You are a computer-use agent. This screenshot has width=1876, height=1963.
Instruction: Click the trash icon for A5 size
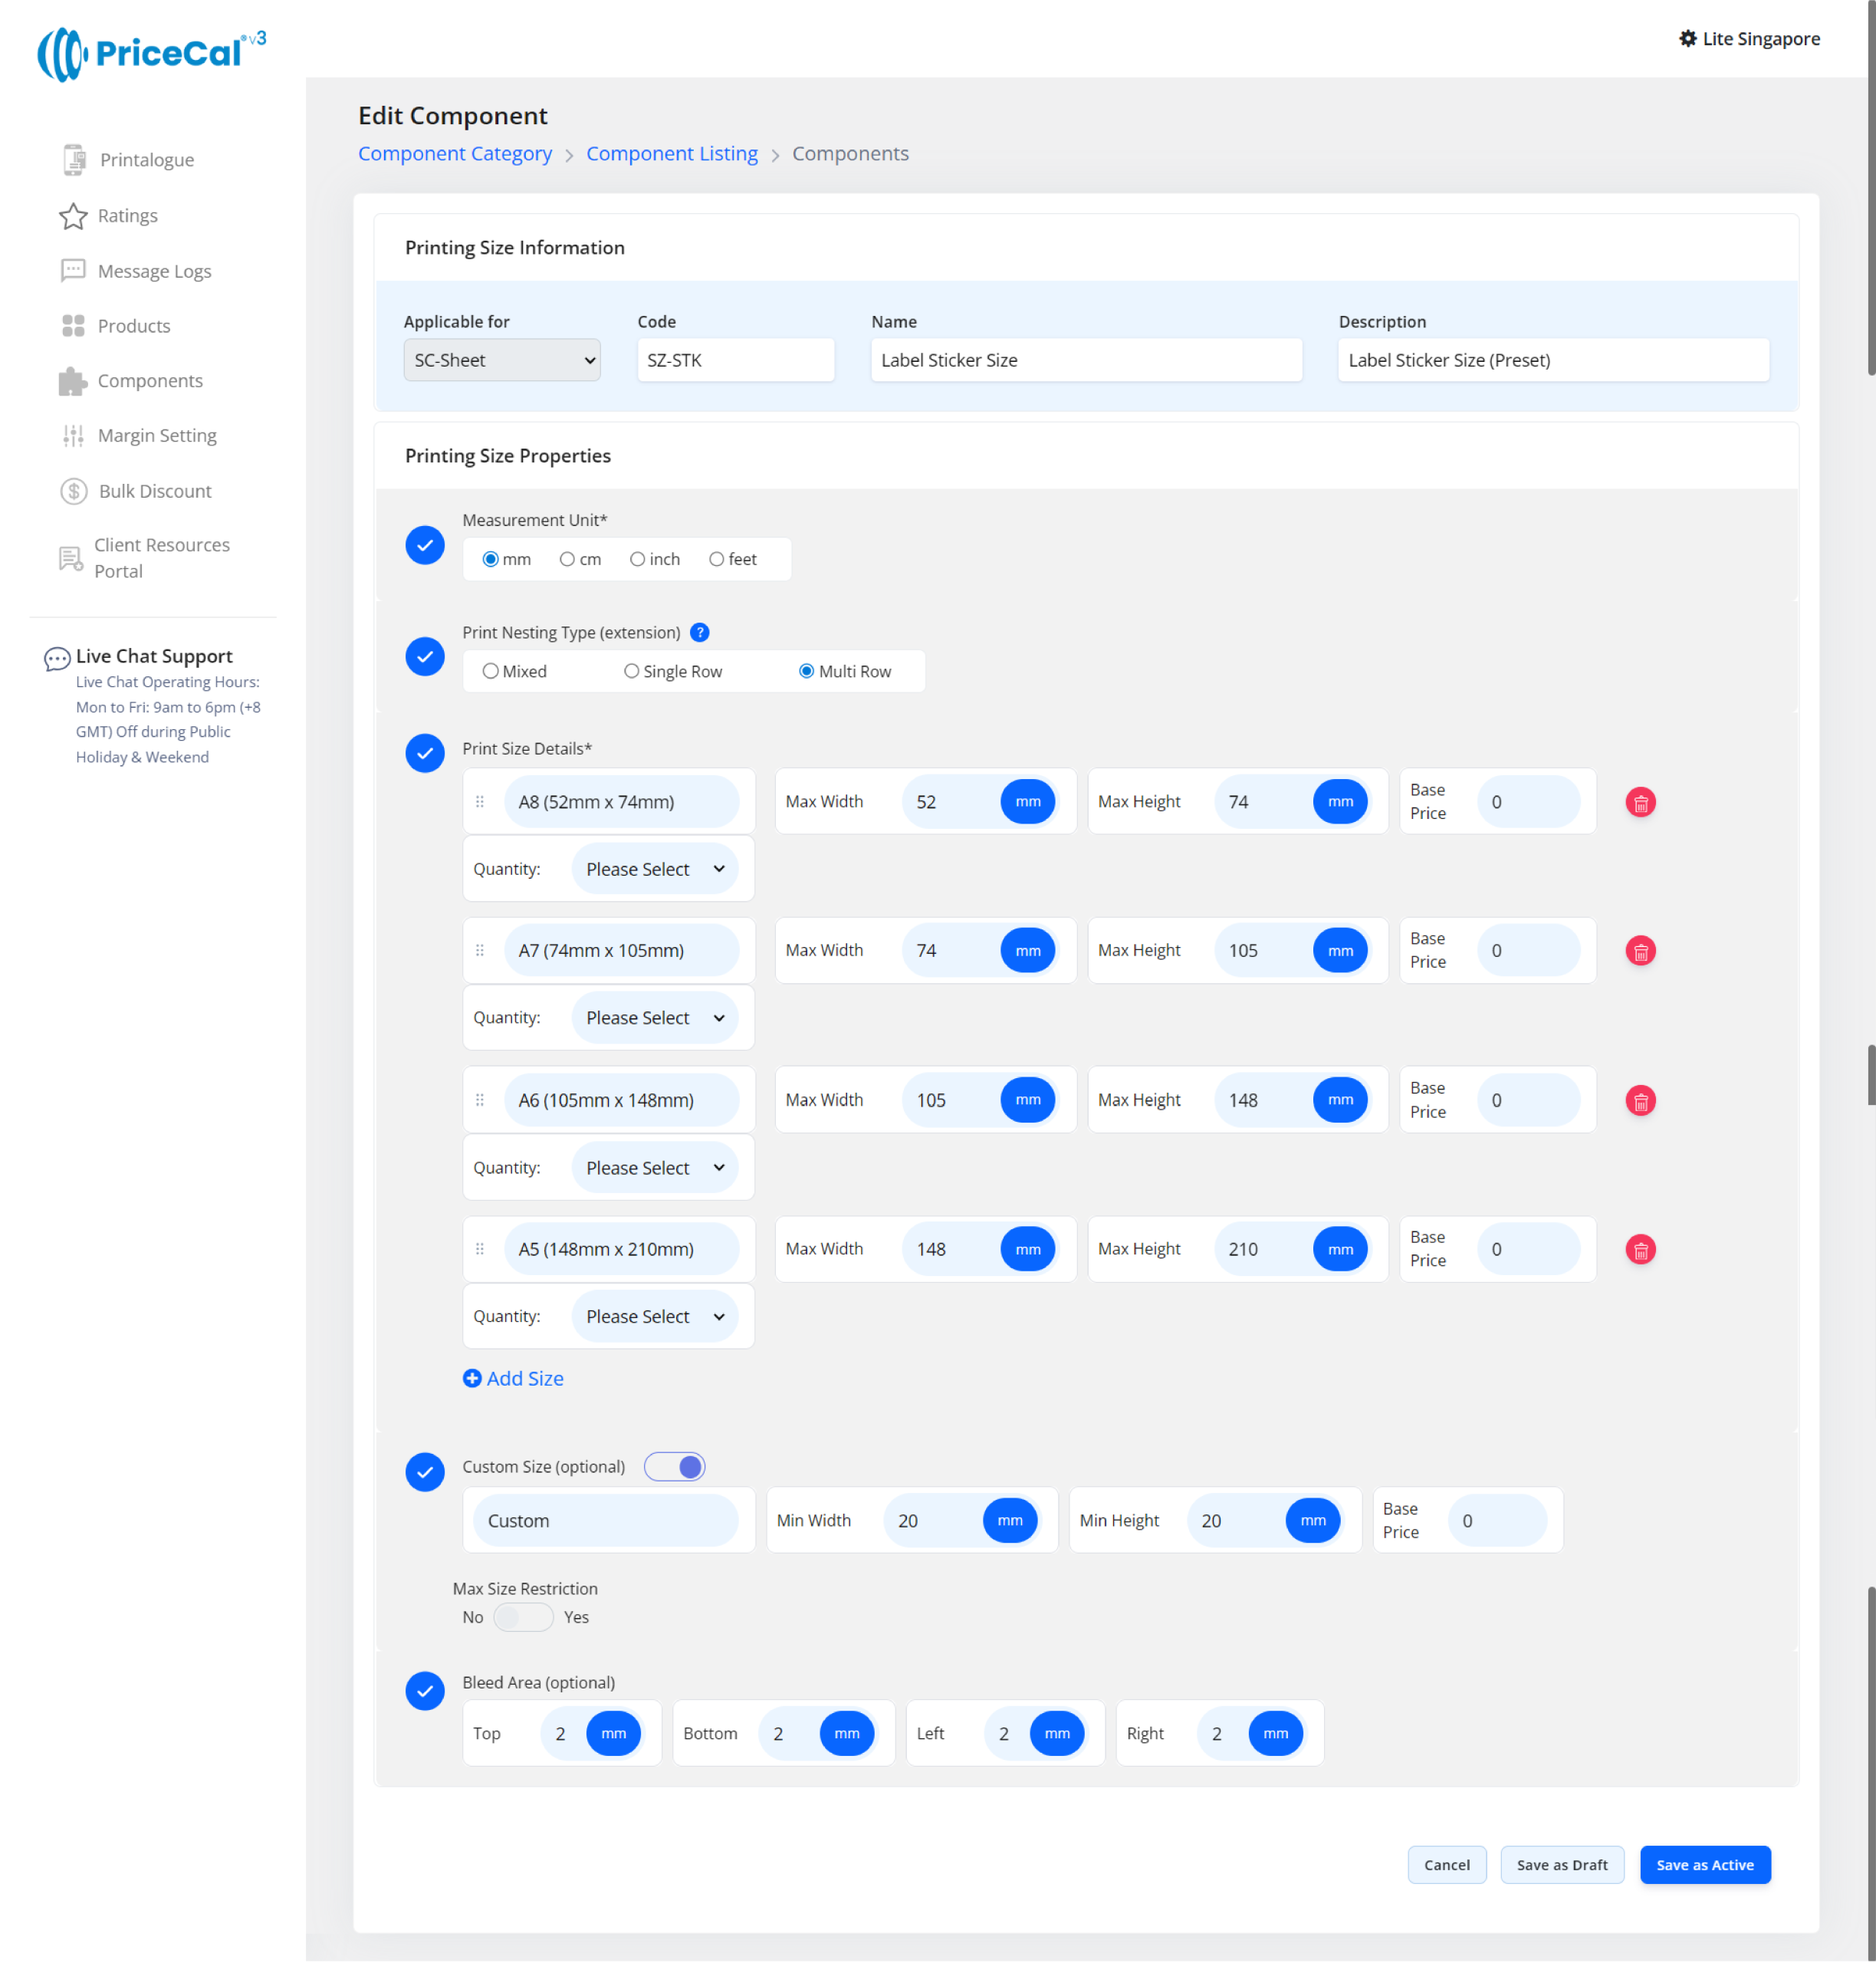(1640, 1249)
